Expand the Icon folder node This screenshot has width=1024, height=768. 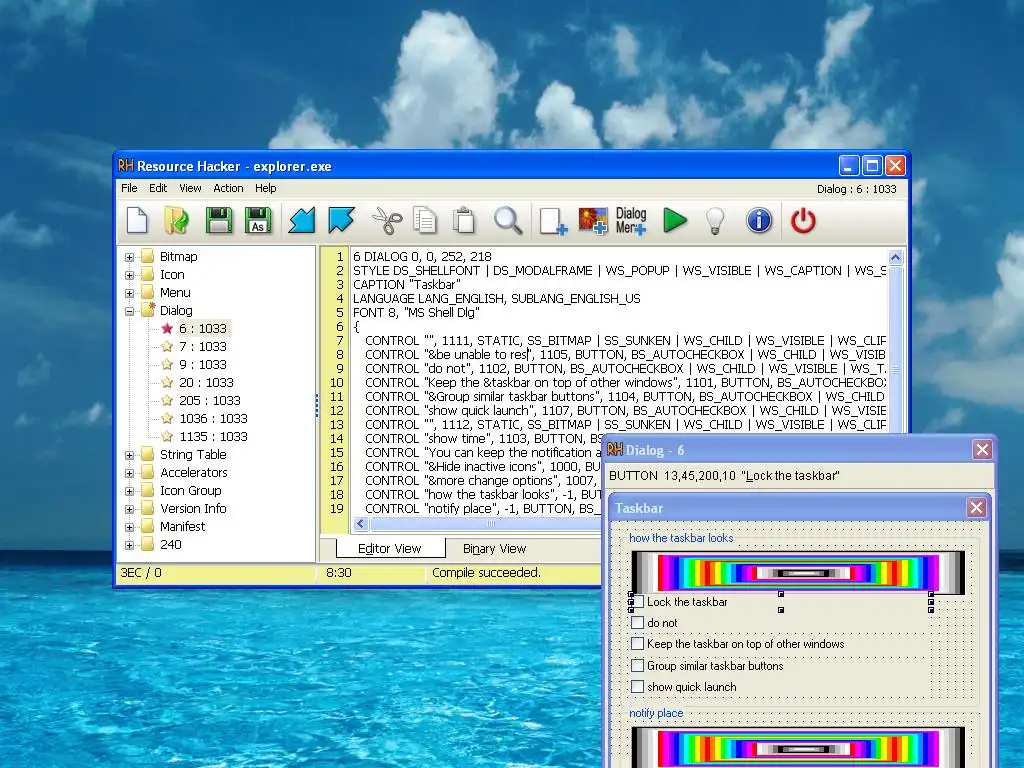(129, 275)
